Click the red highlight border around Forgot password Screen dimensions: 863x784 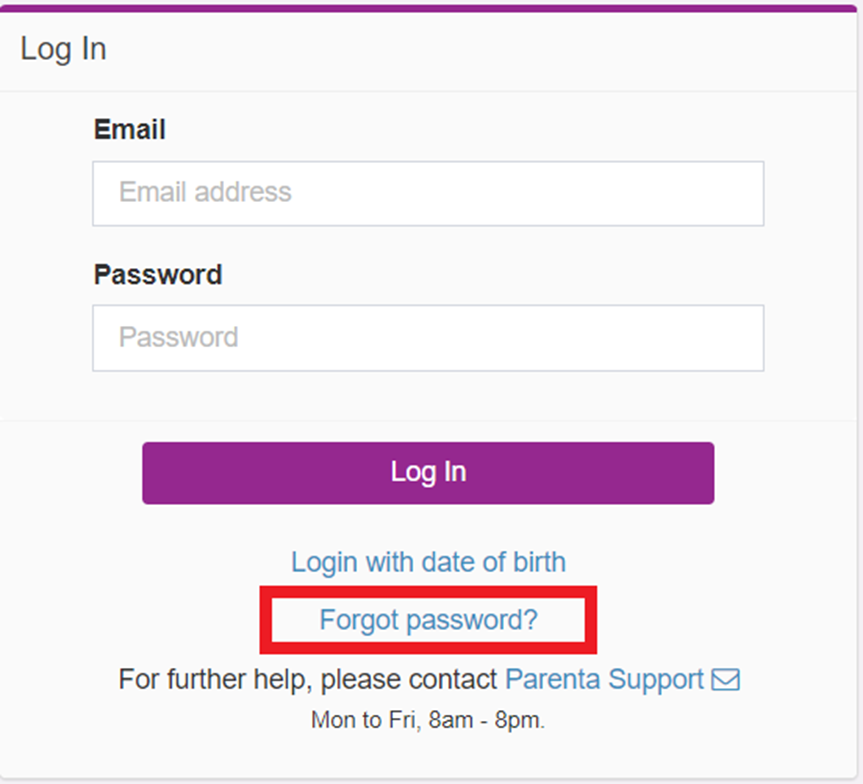coord(428,592)
